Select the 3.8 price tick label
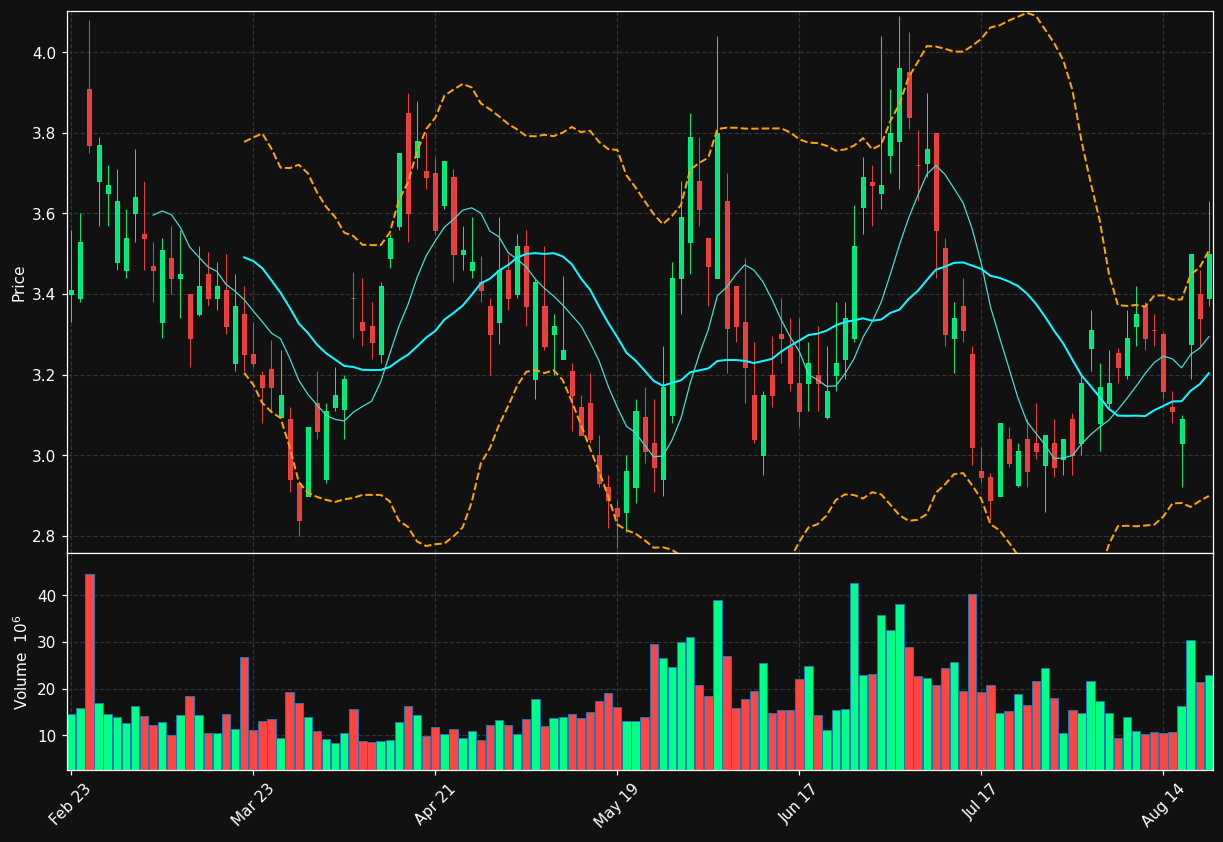 tap(46, 133)
